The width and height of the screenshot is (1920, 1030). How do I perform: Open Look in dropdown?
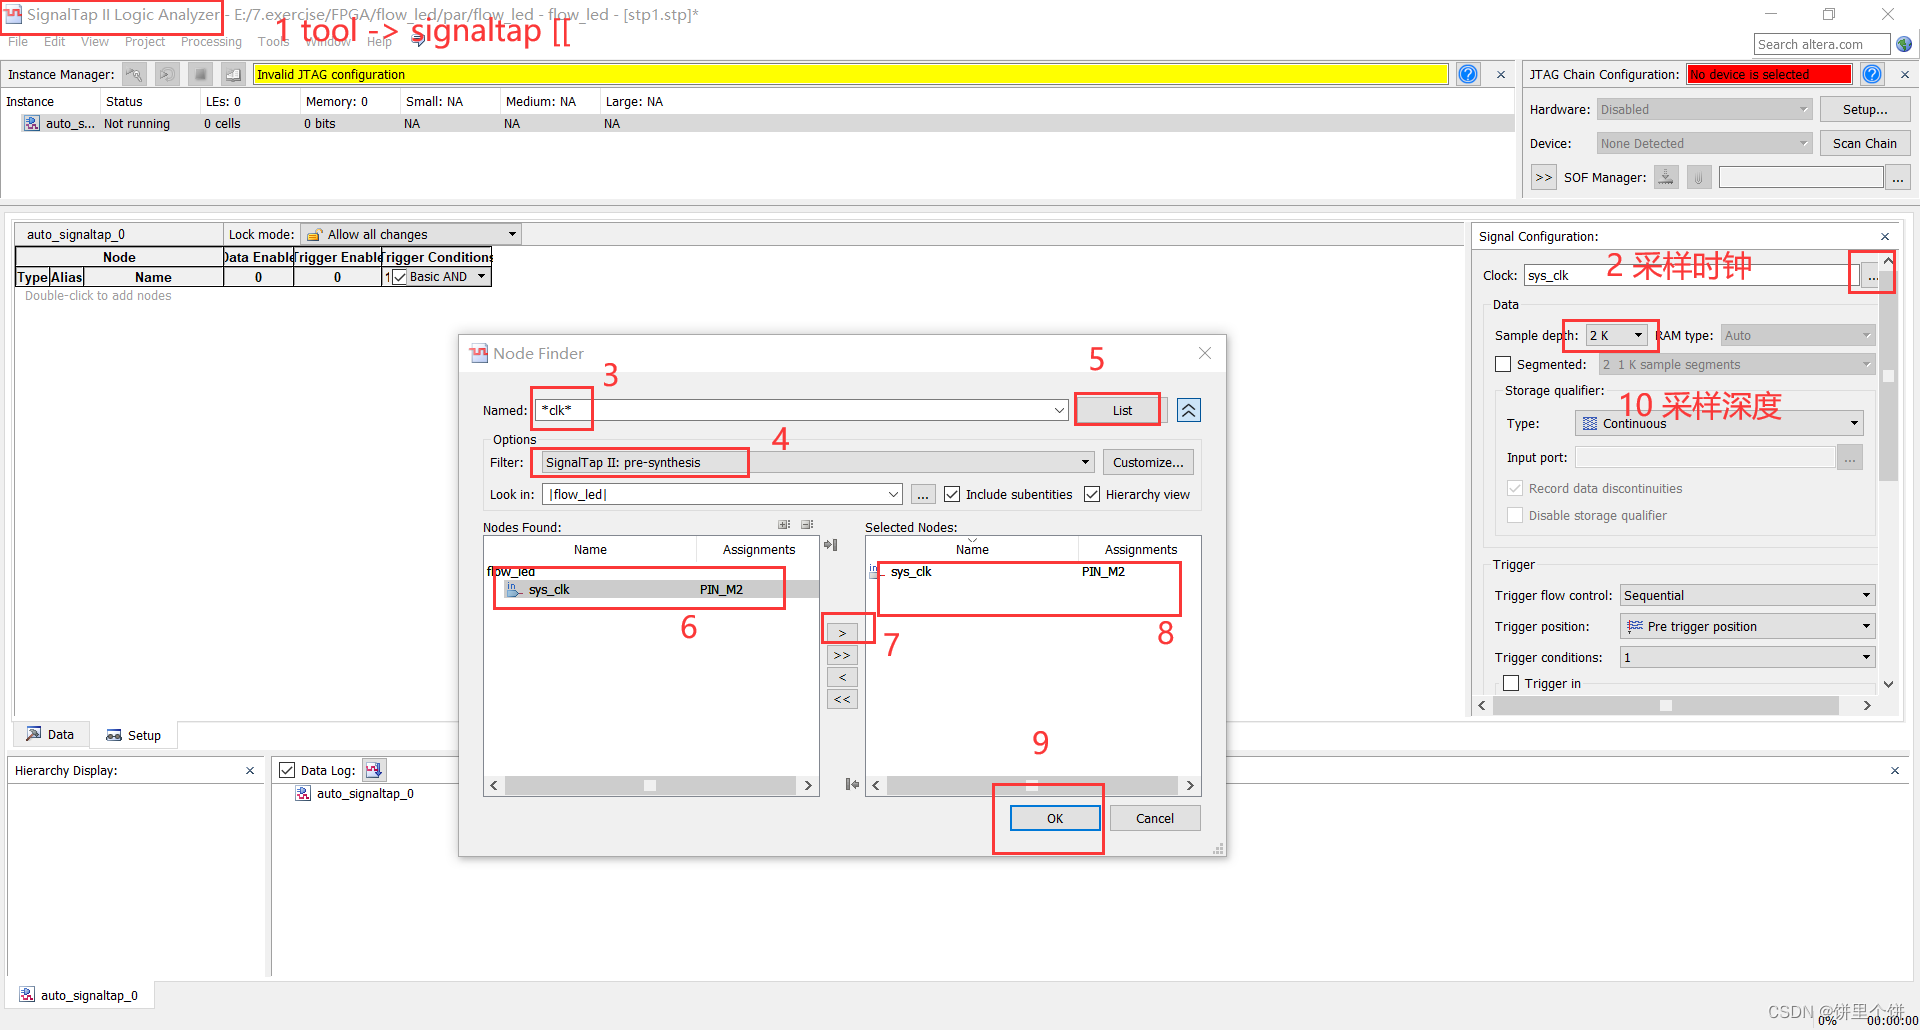[722, 494]
